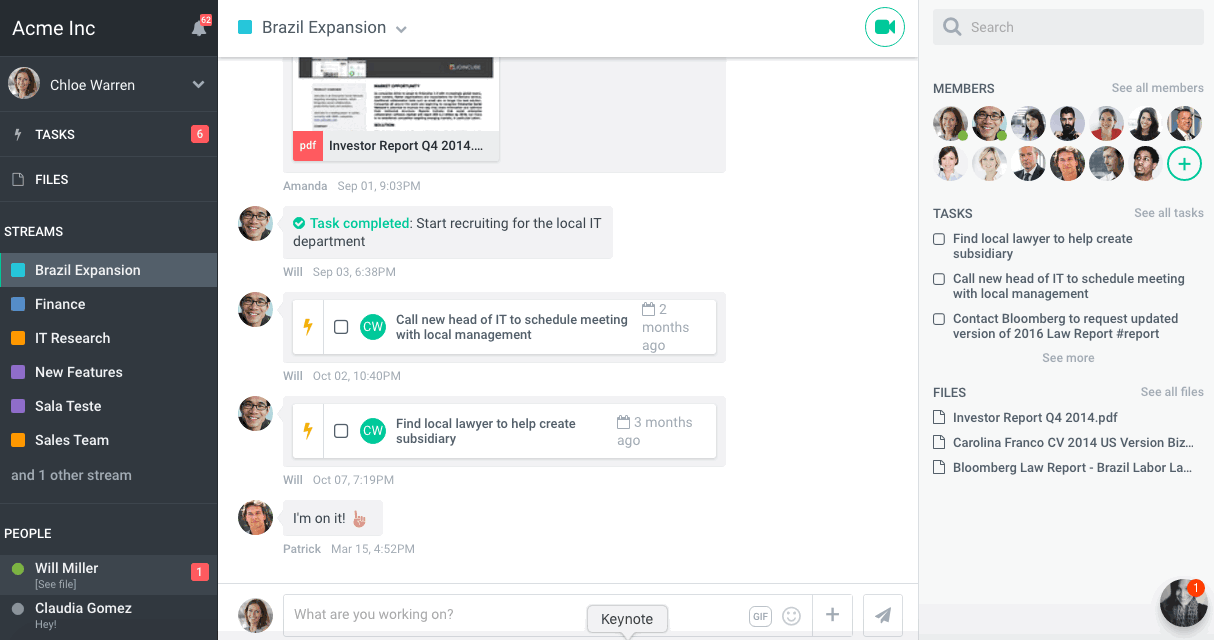Viewport: 1214px width, 640px height.
Task: Check 'Find local lawyer' task in sidebar
Action: tap(939, 239)
